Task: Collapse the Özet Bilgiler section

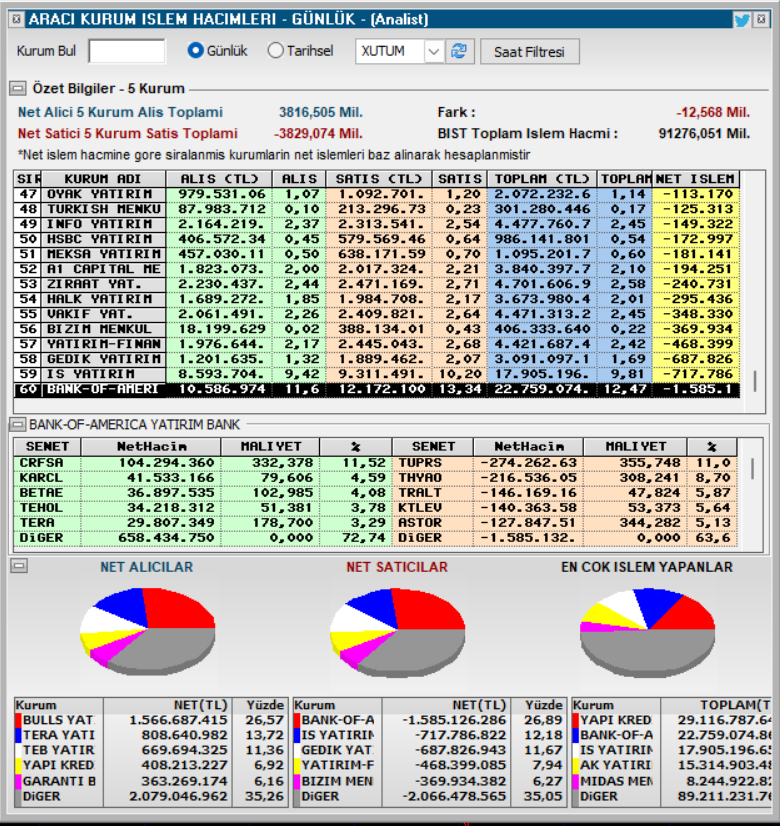Action: (x=17, y=88)
